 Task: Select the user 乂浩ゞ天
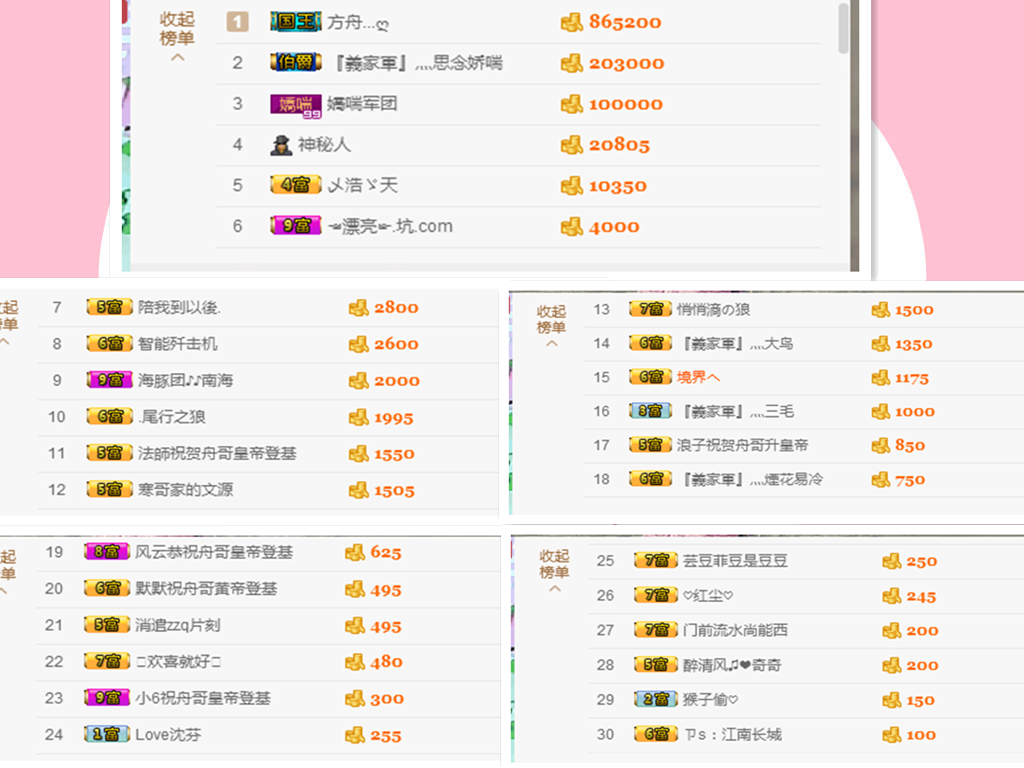362,185
